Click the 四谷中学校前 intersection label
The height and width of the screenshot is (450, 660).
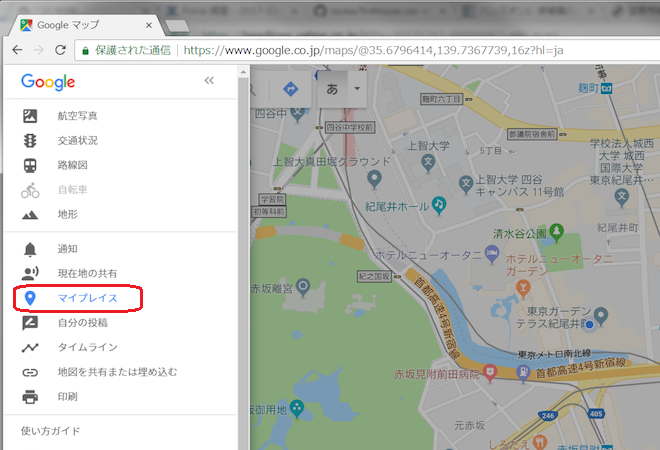tap(350, 127)
